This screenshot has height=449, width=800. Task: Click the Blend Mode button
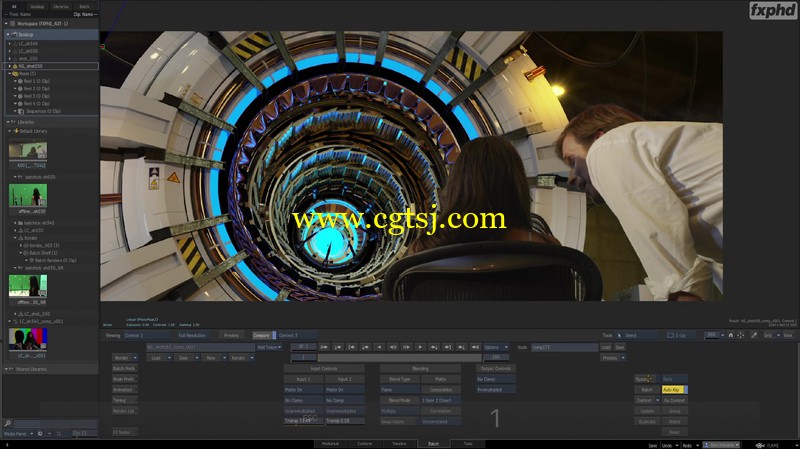coord(399,401)
